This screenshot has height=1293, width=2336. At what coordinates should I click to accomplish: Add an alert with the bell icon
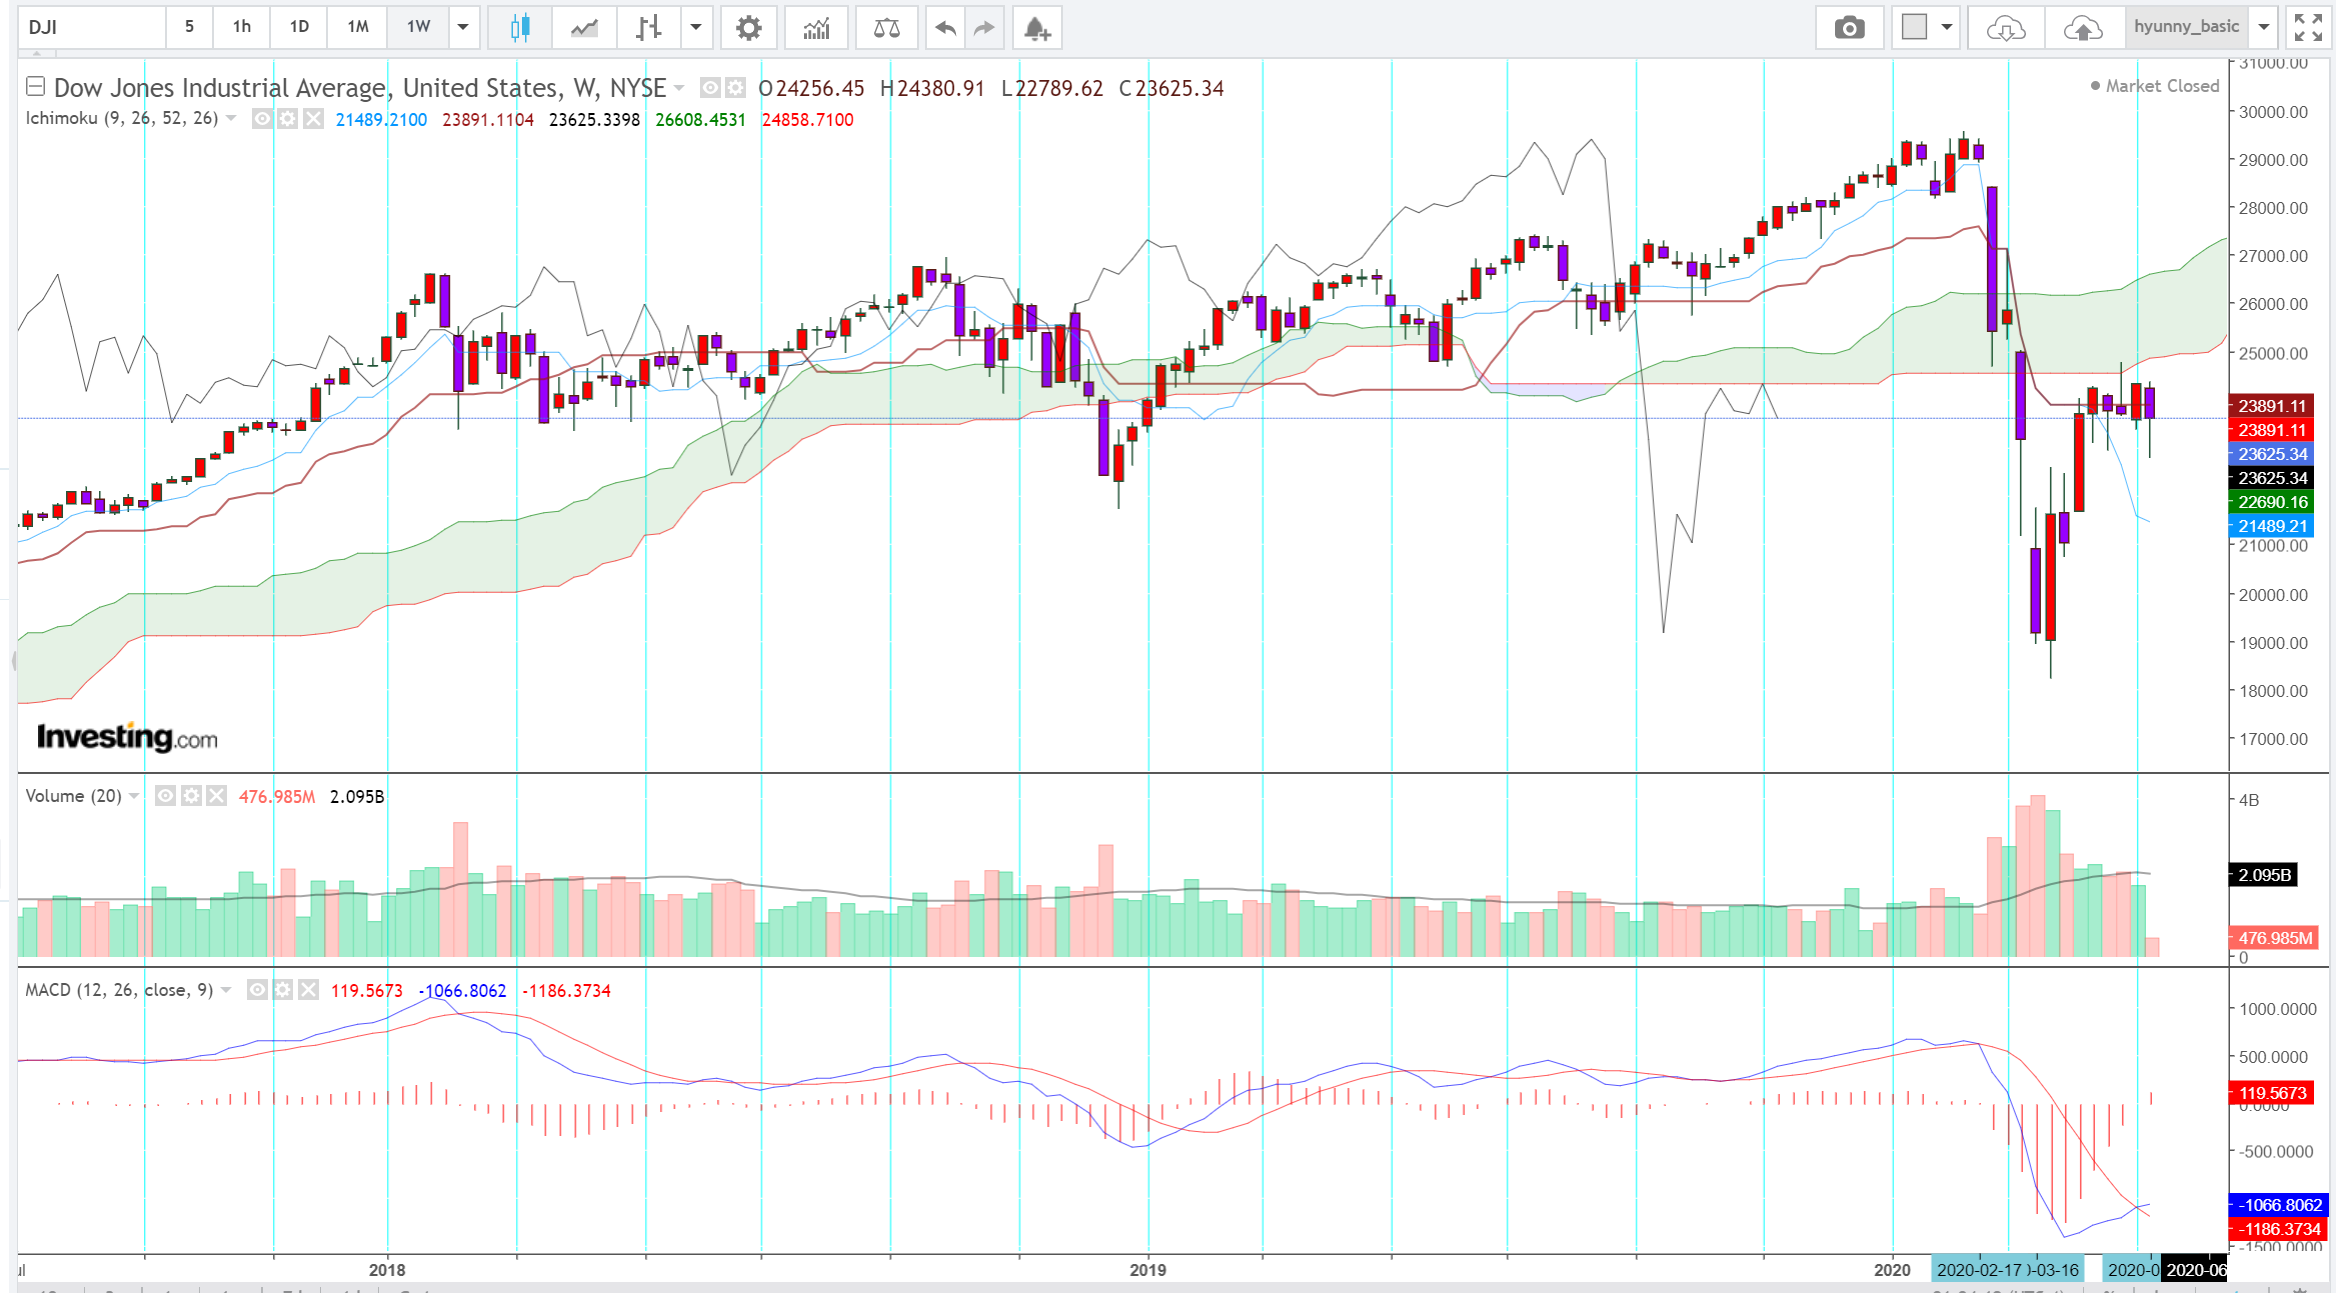coord(1036,27)
